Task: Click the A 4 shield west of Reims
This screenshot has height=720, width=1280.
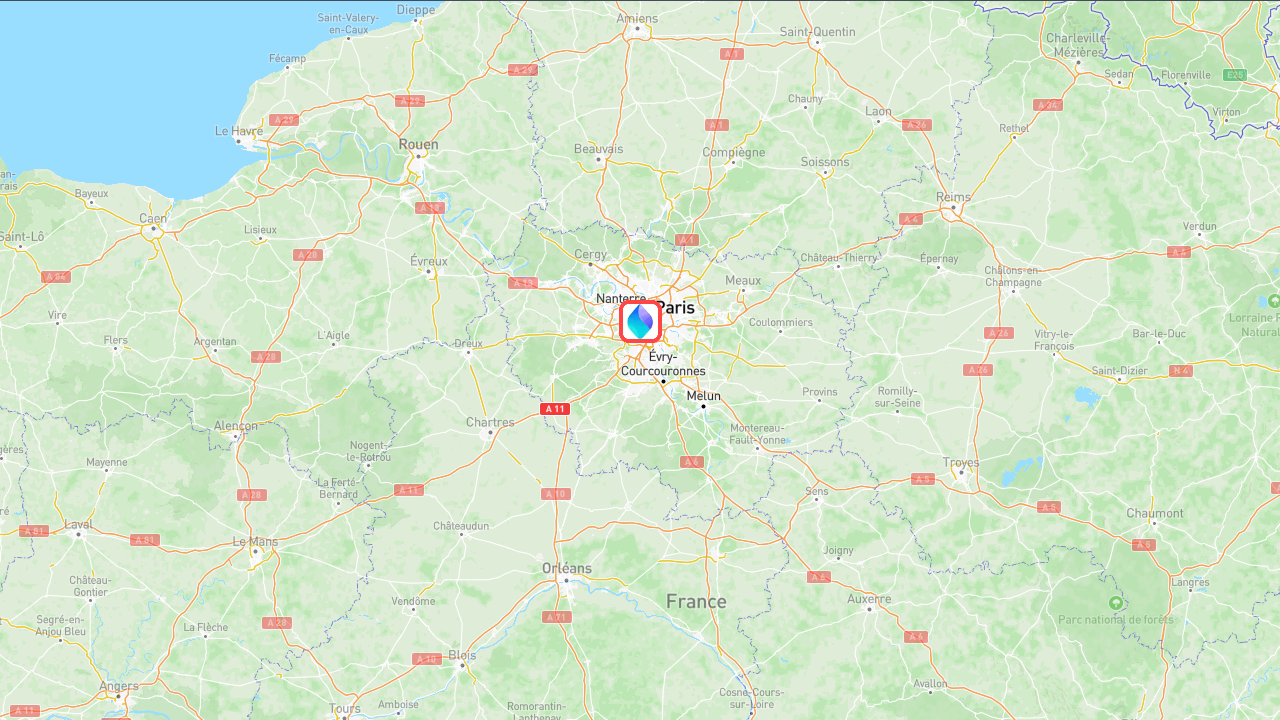Action: [x=910, y=219]
